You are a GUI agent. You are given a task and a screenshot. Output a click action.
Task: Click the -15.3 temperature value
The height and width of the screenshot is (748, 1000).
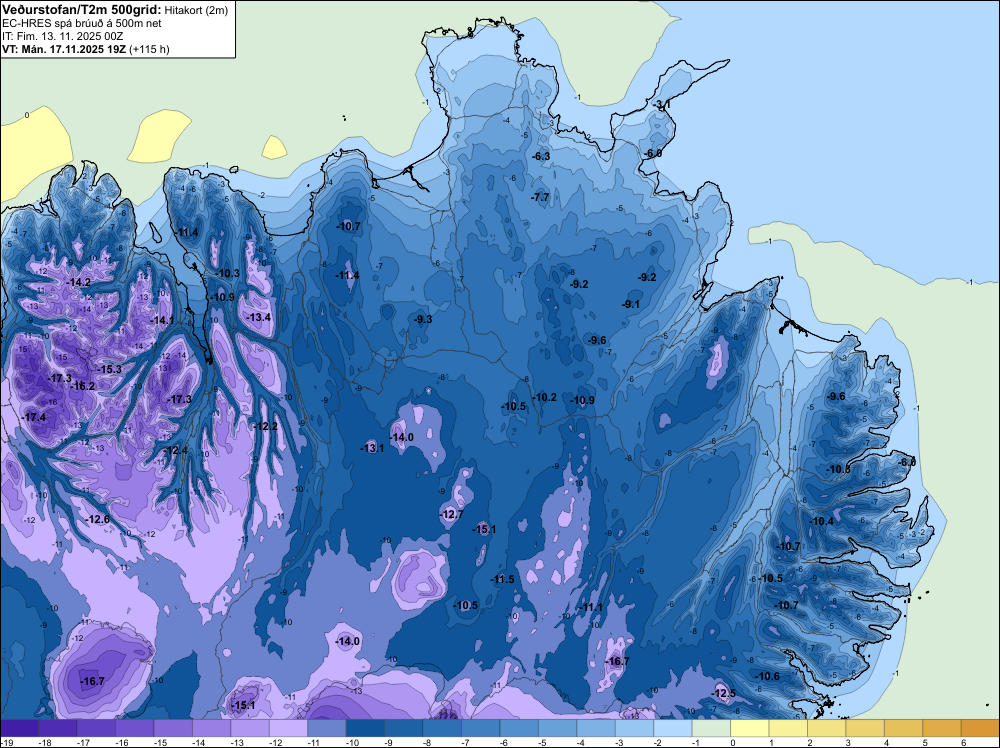point(110,369)
